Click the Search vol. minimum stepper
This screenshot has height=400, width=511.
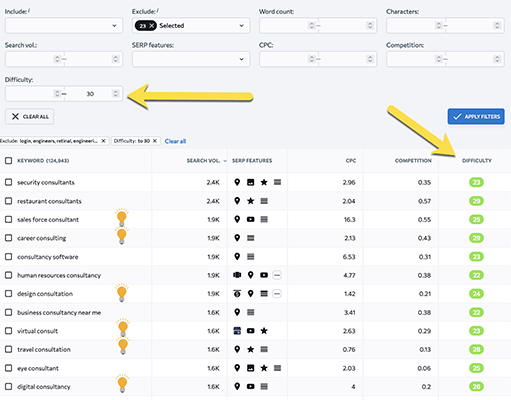coord(57,59)
